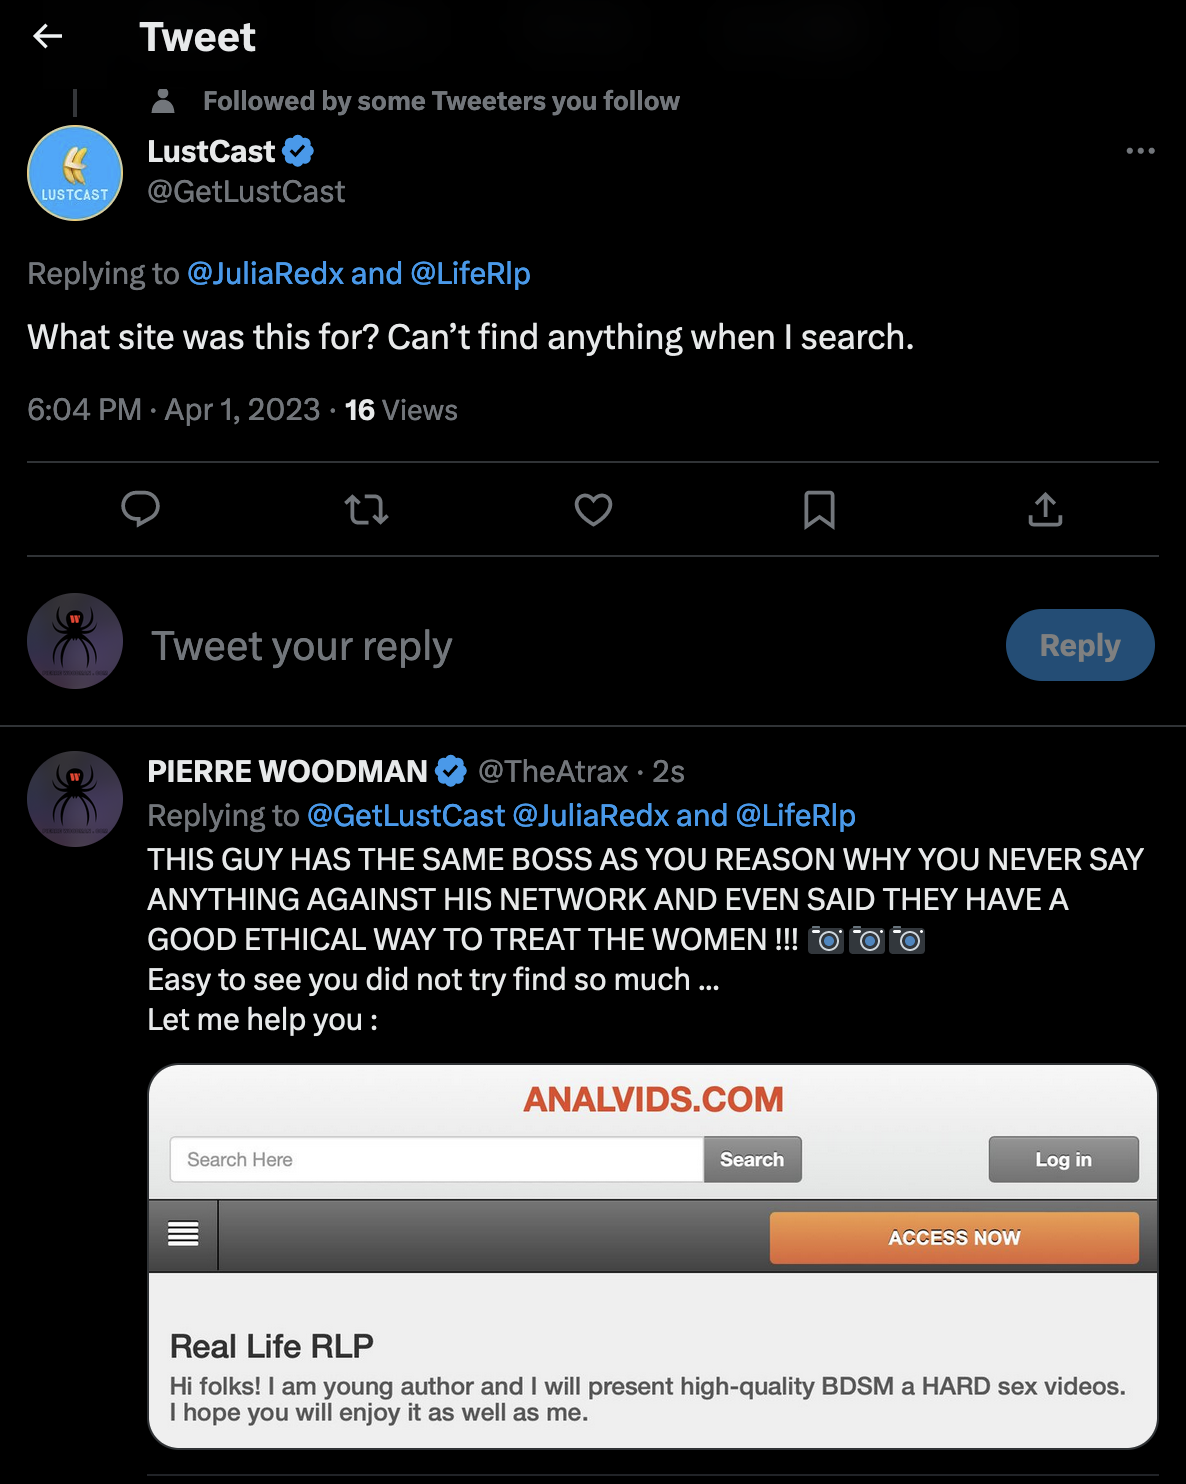
Task: Click LustCast verified badge
Action: tap(298, 151)
